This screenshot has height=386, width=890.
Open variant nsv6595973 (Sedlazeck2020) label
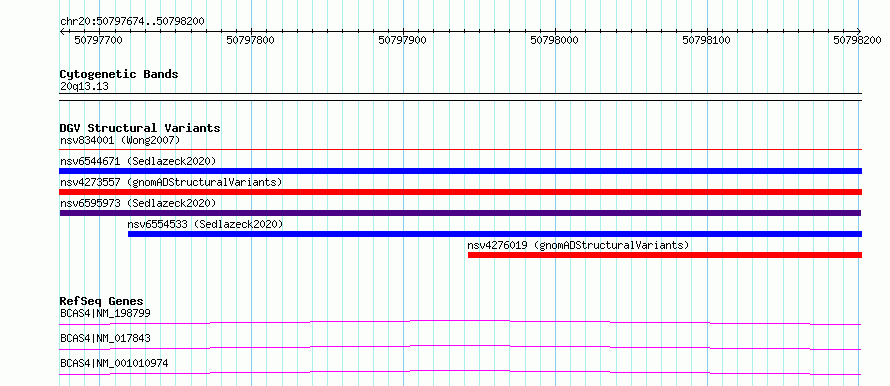(138, 203)
